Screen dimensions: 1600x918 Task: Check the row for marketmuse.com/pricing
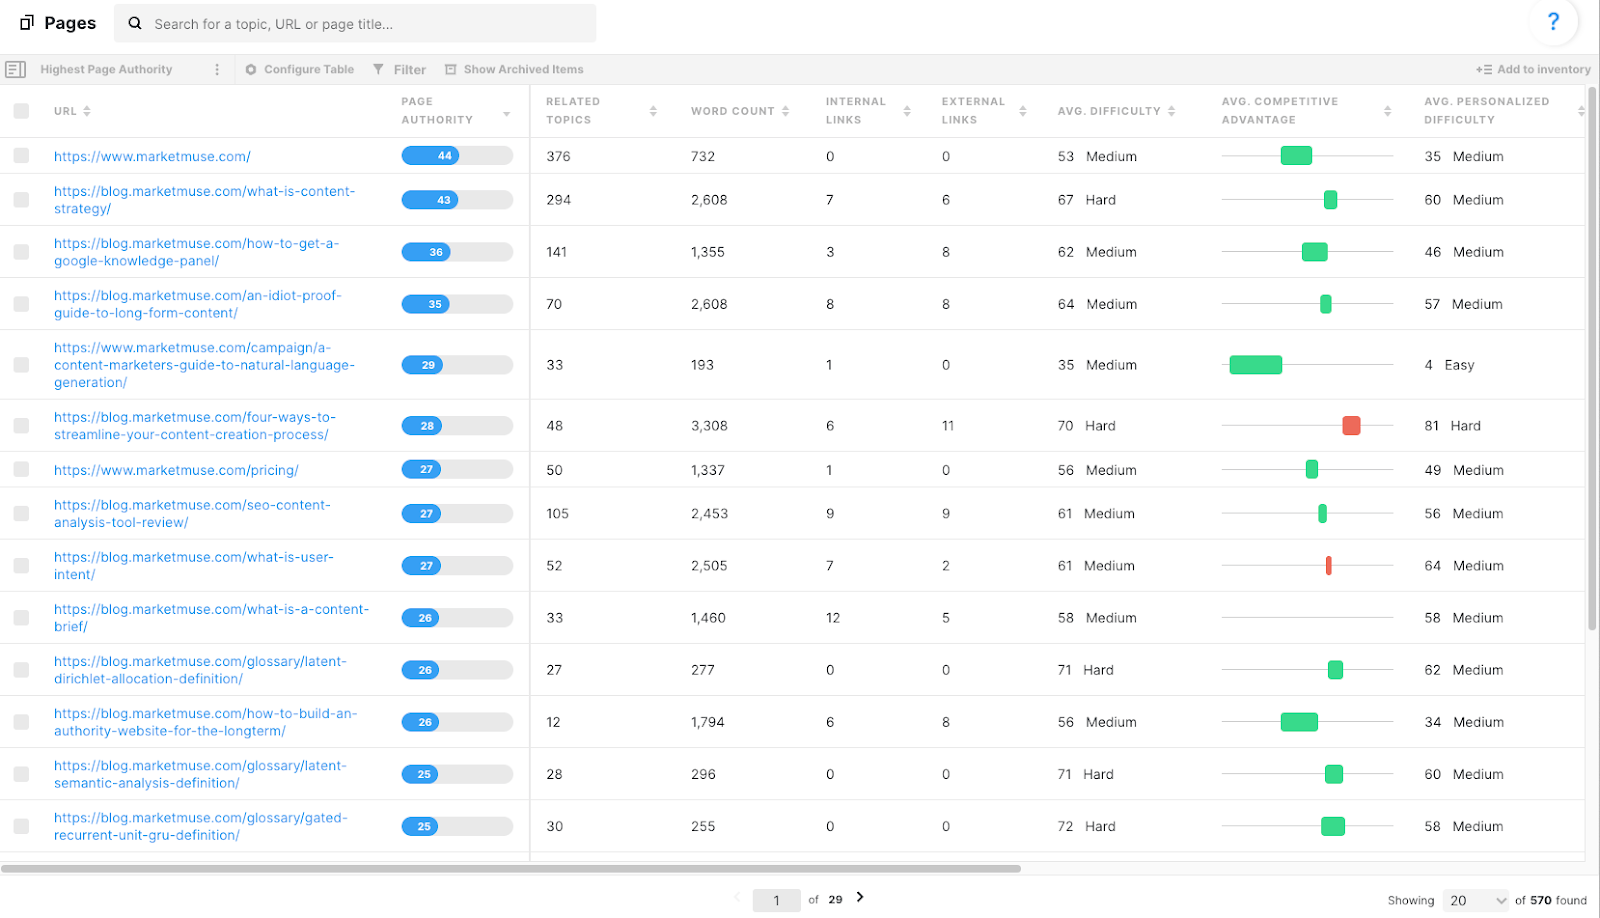[21, 469]
